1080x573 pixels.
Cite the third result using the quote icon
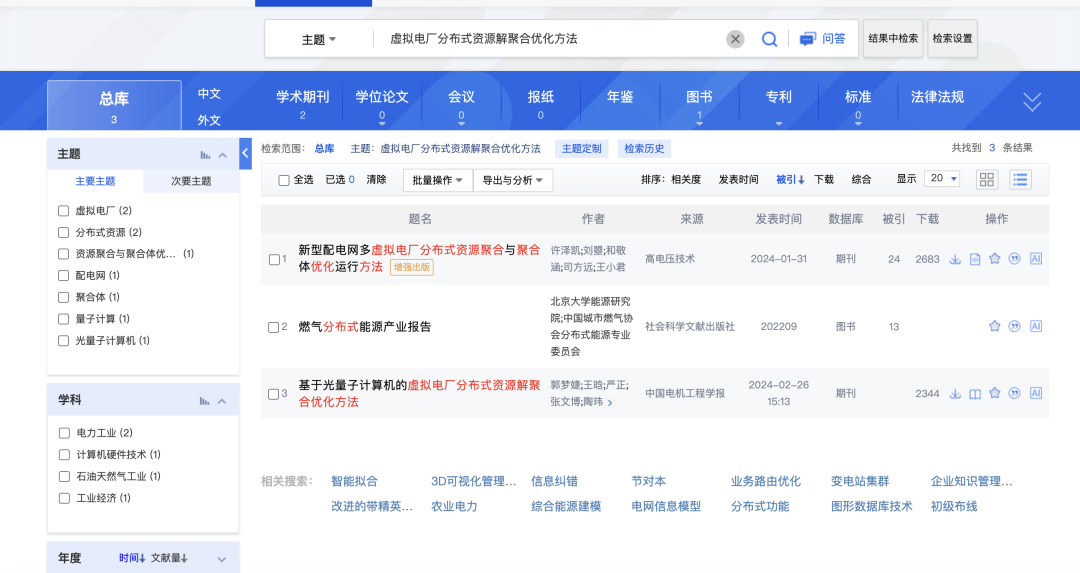(1015, 393)
